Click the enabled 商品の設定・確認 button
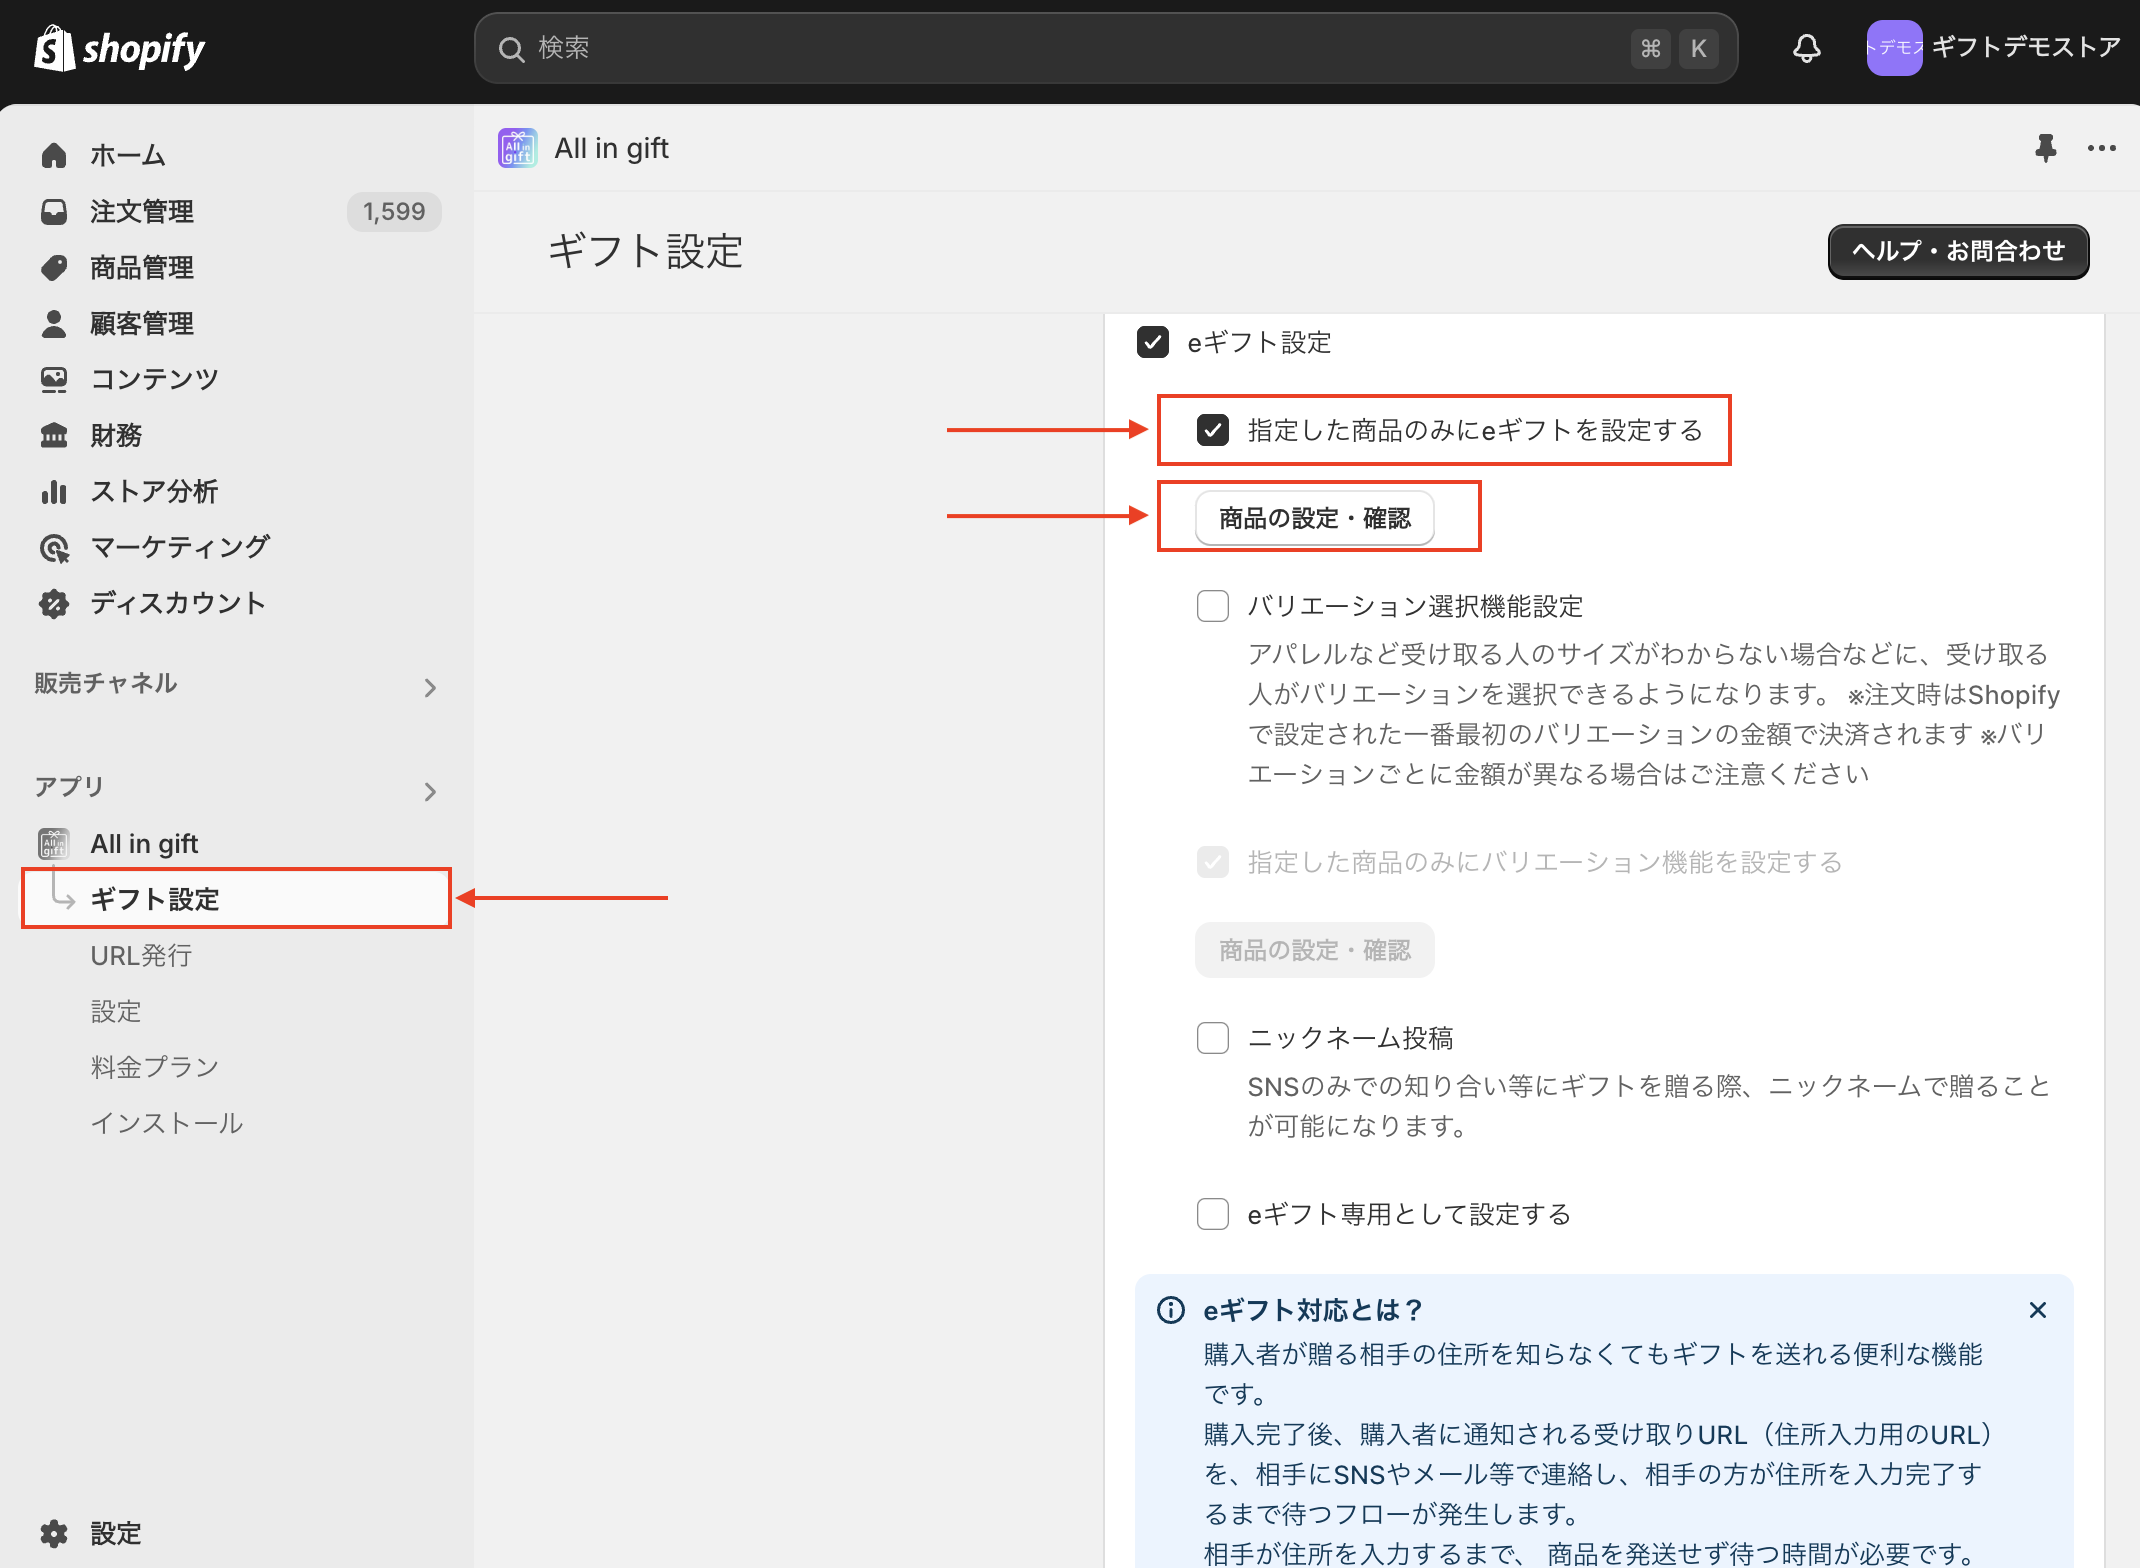The image size is (2140, 1568). click(1314, 518)
